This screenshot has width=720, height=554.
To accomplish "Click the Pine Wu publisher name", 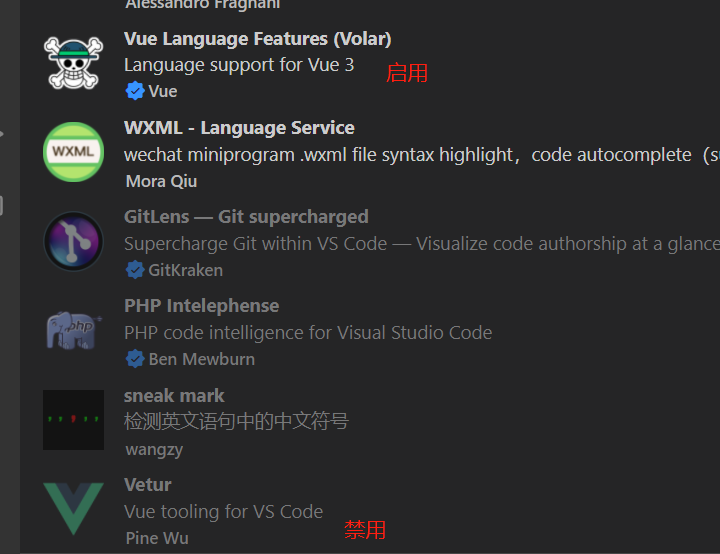I will point(157,538).
